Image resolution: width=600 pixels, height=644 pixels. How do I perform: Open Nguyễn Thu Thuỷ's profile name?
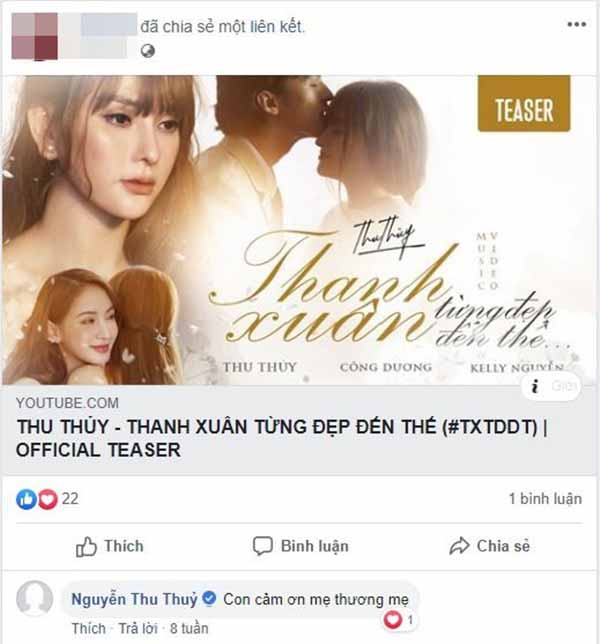click(x=134, y=599)
